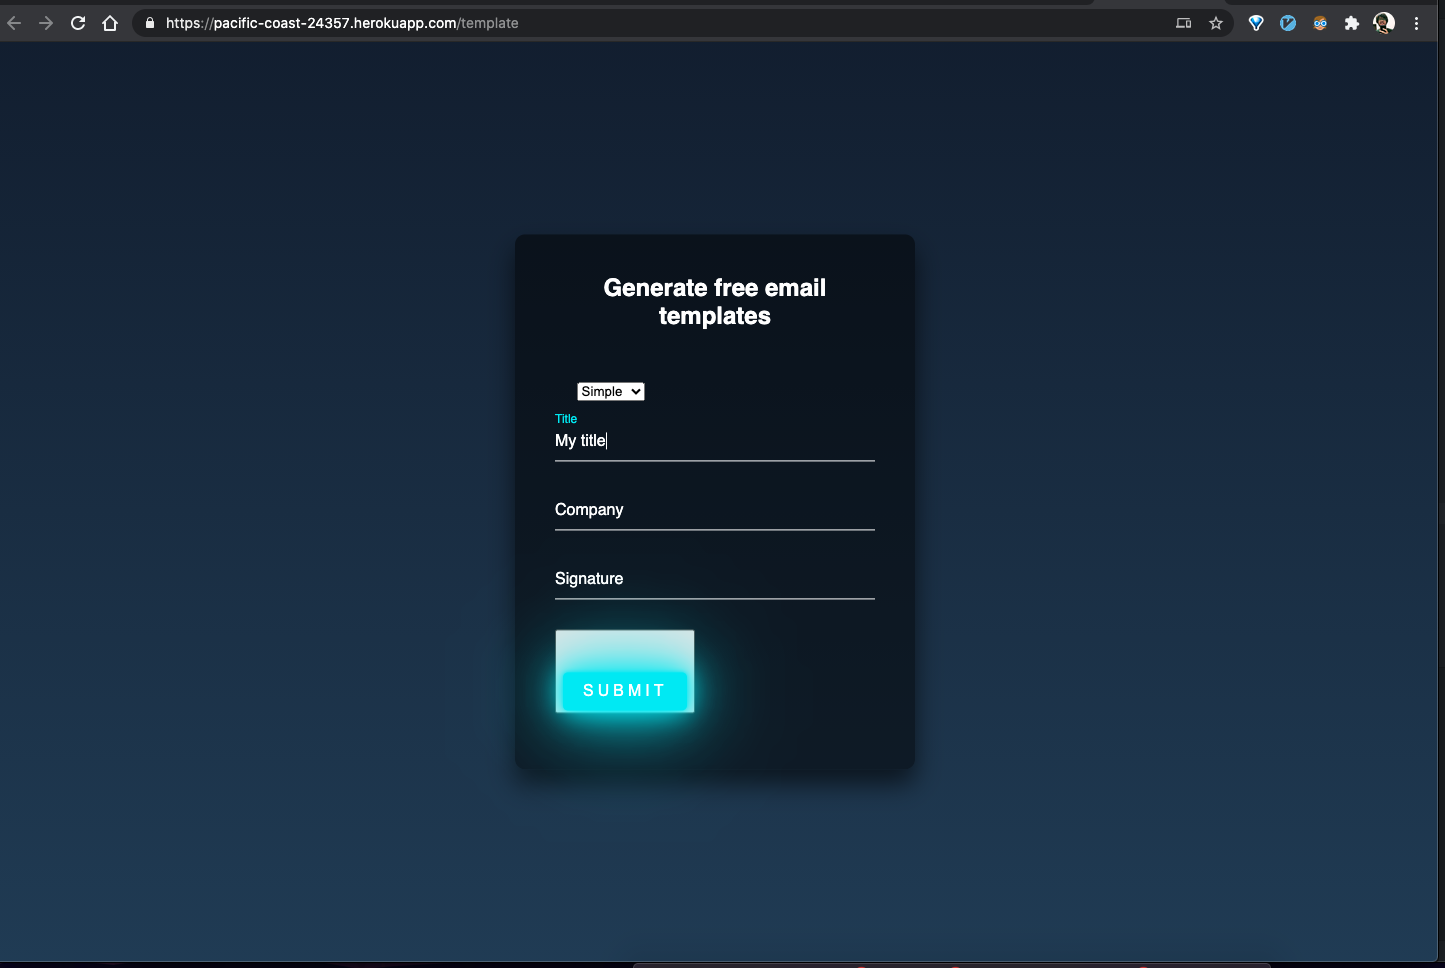
Task: Open the blue diamond extension
Action: (x=1256, y=23)
